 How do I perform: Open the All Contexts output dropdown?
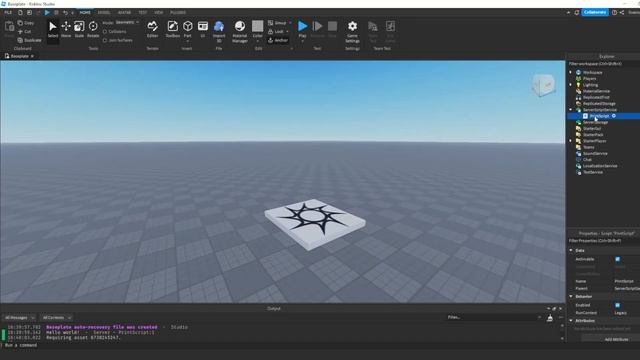tap(57, 318)
